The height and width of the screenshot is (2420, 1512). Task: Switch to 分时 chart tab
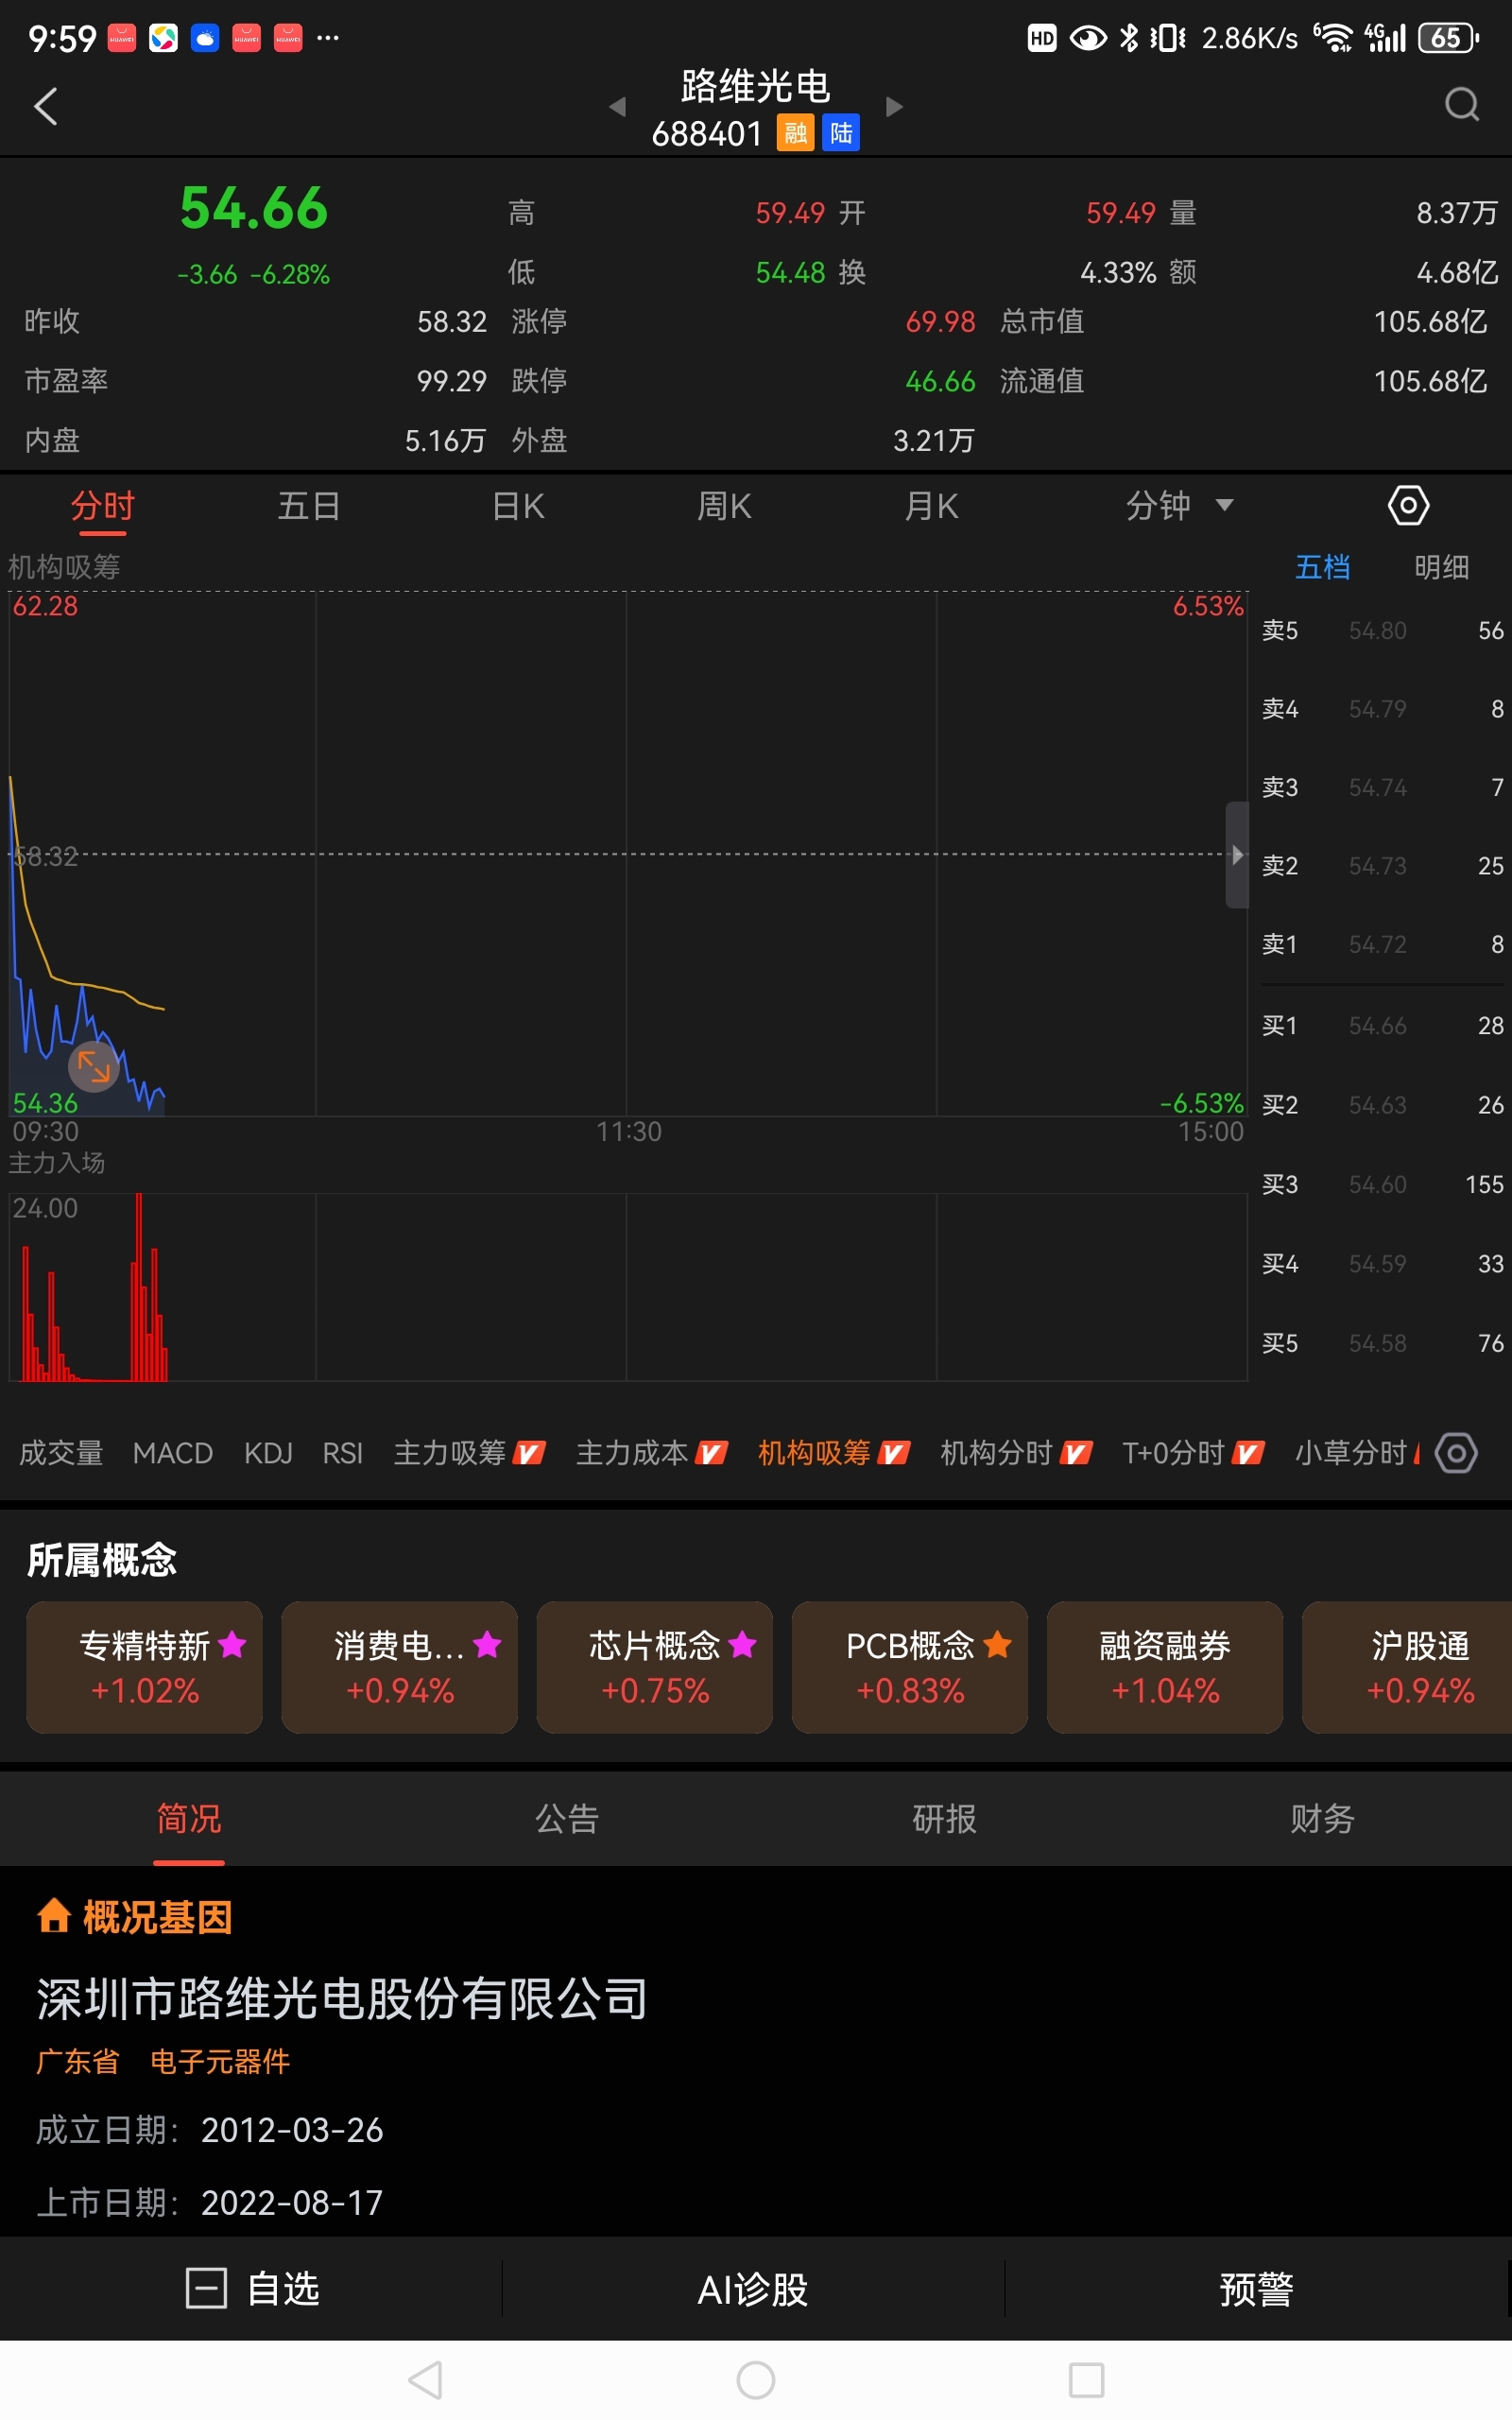coord(102,506)
